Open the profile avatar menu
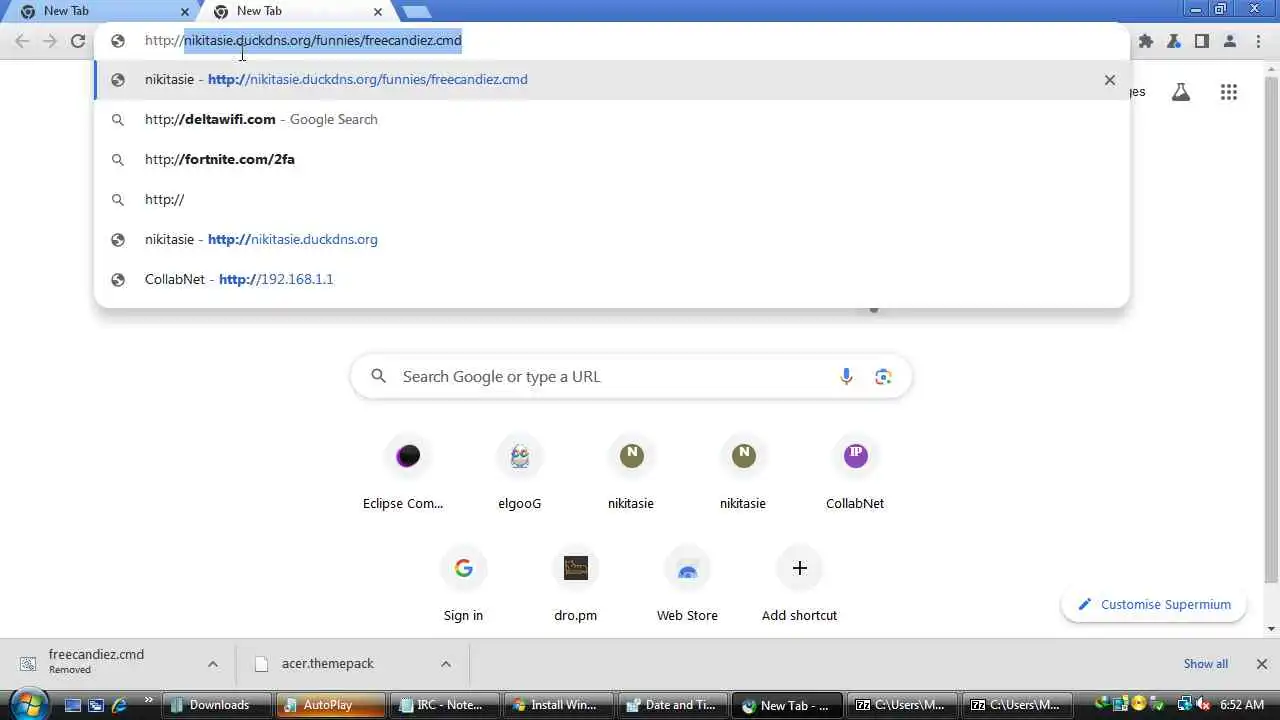 pos(1230,41)
